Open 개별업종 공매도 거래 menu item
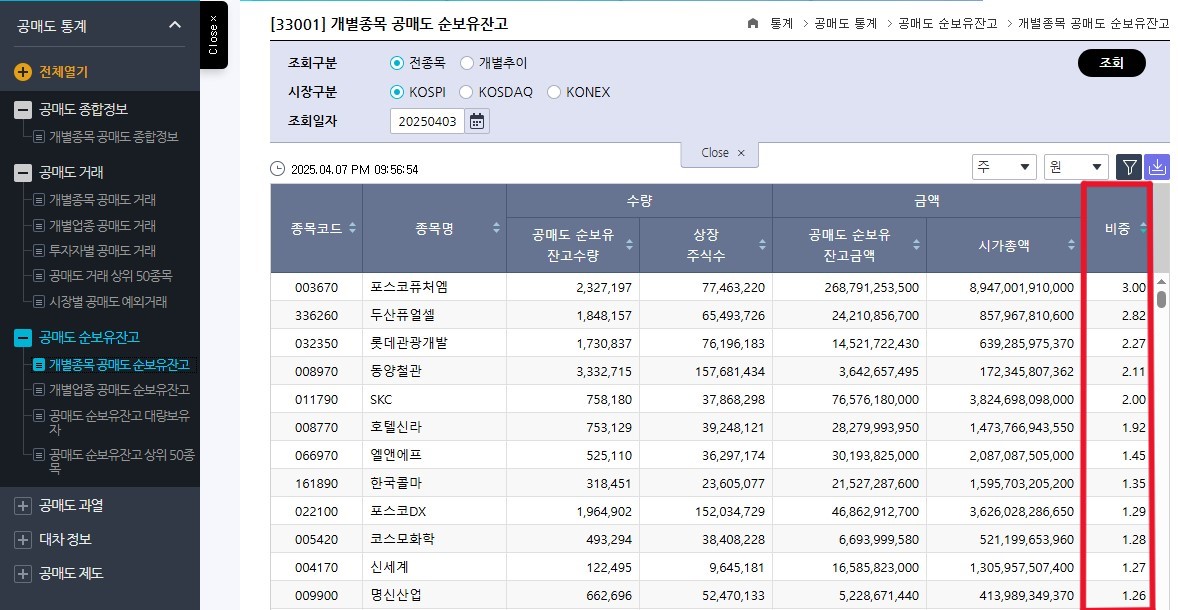Viewport: 1178px width, 610px height. (103, 225)
